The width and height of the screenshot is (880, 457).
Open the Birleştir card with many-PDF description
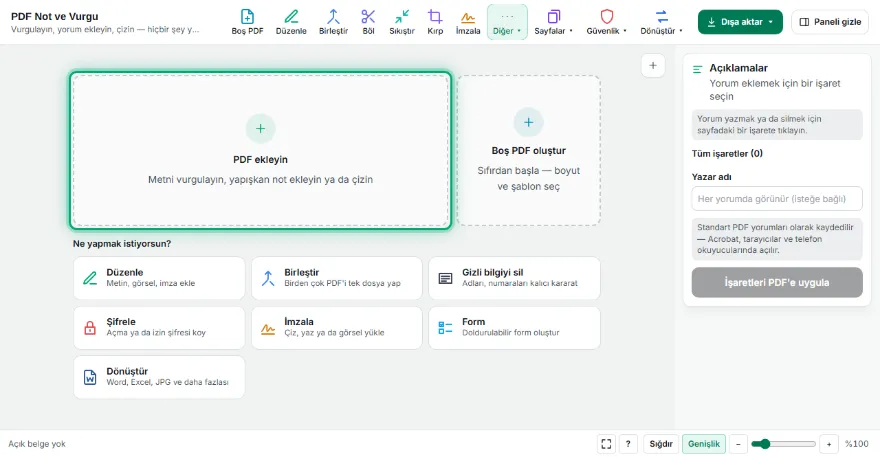point(337,278)
